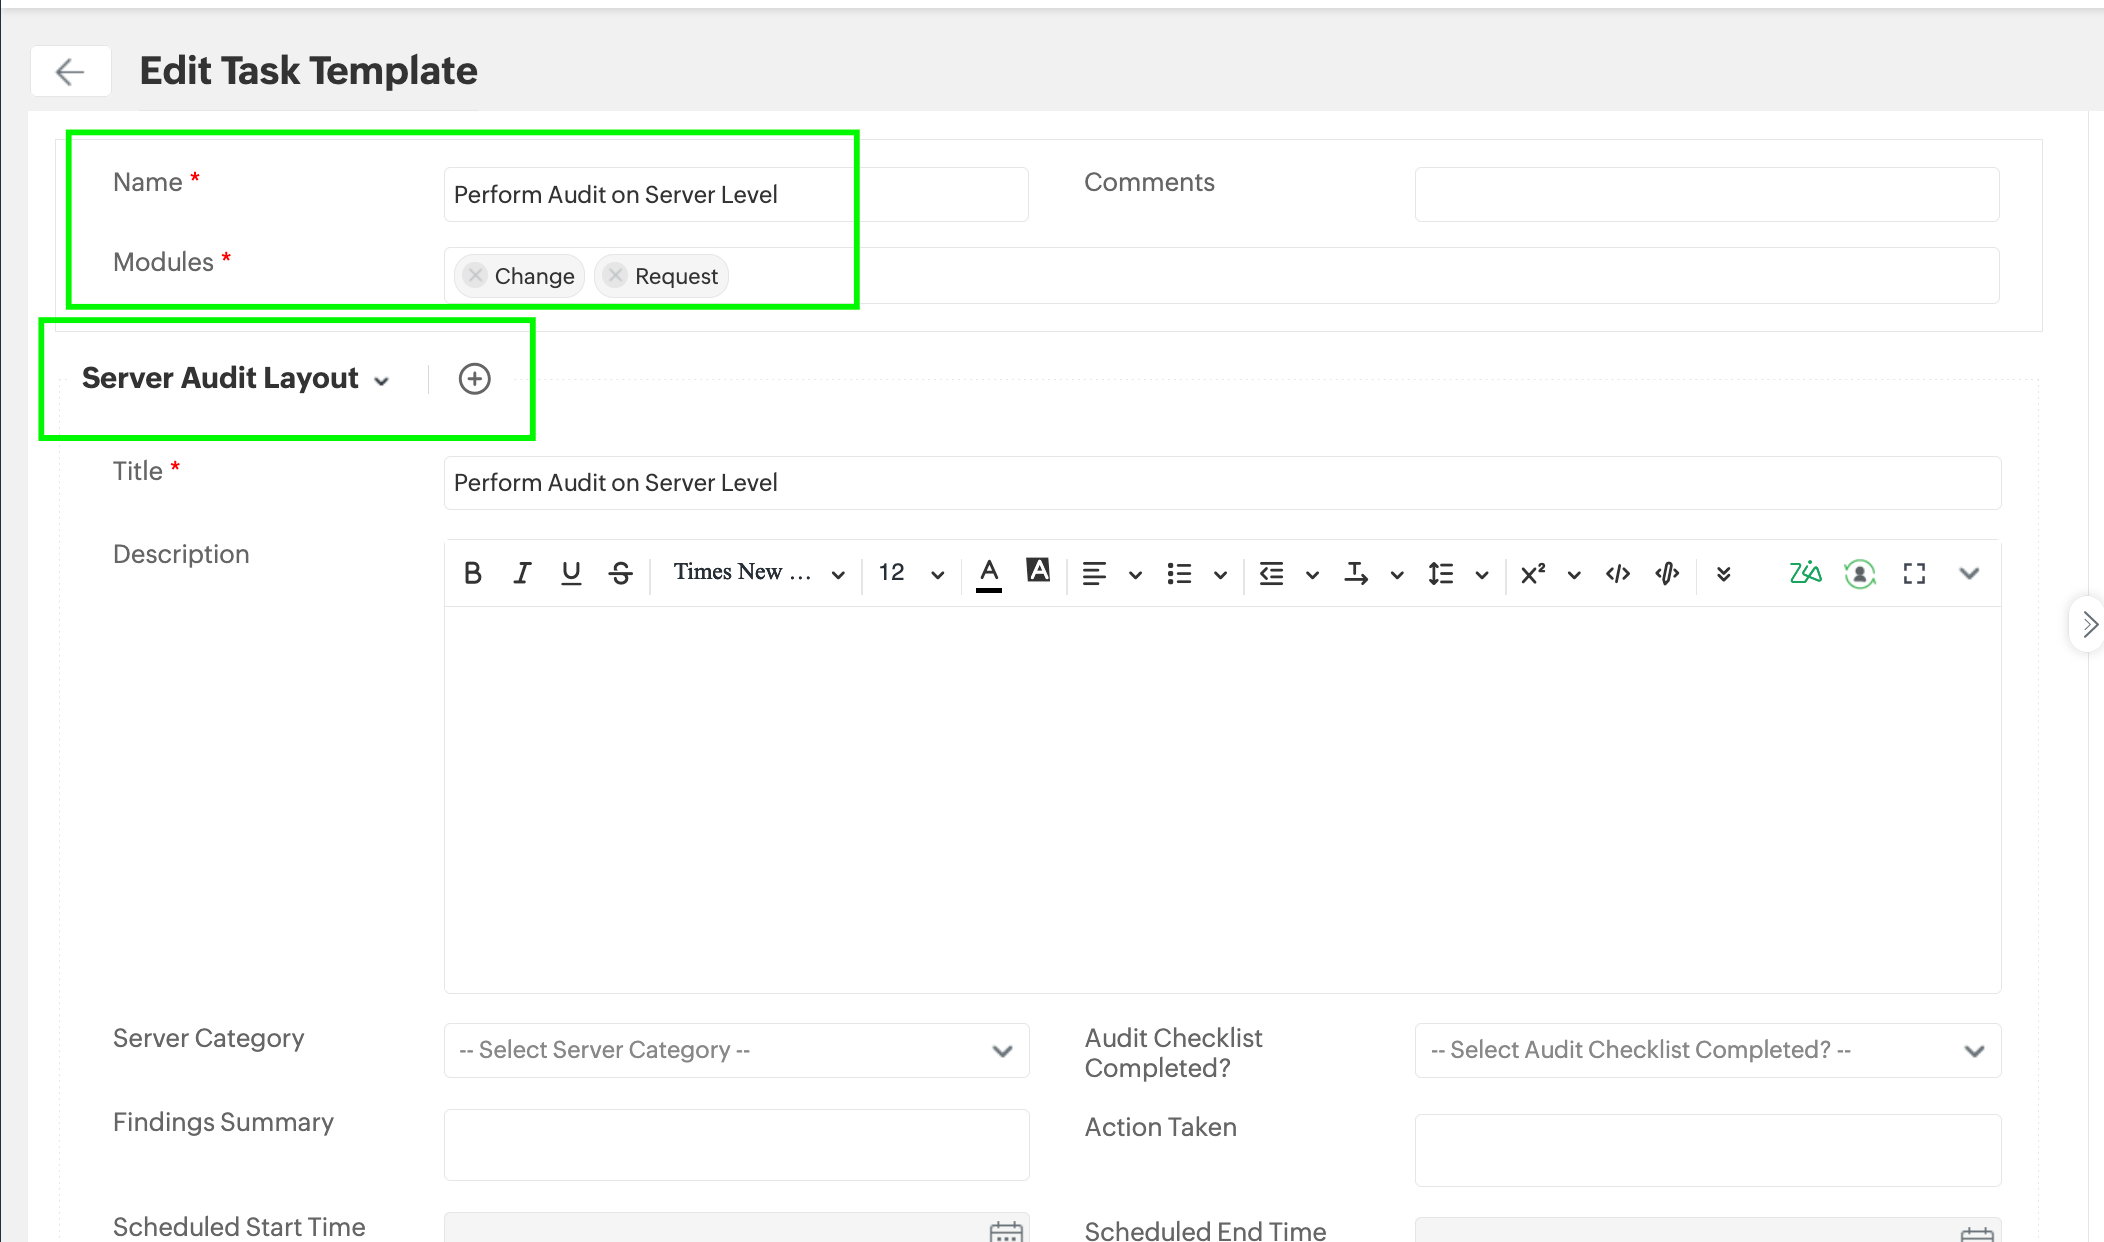Open the Select Server Category dropdown
The image size is (2104, 1242).
coord(736,1050)
